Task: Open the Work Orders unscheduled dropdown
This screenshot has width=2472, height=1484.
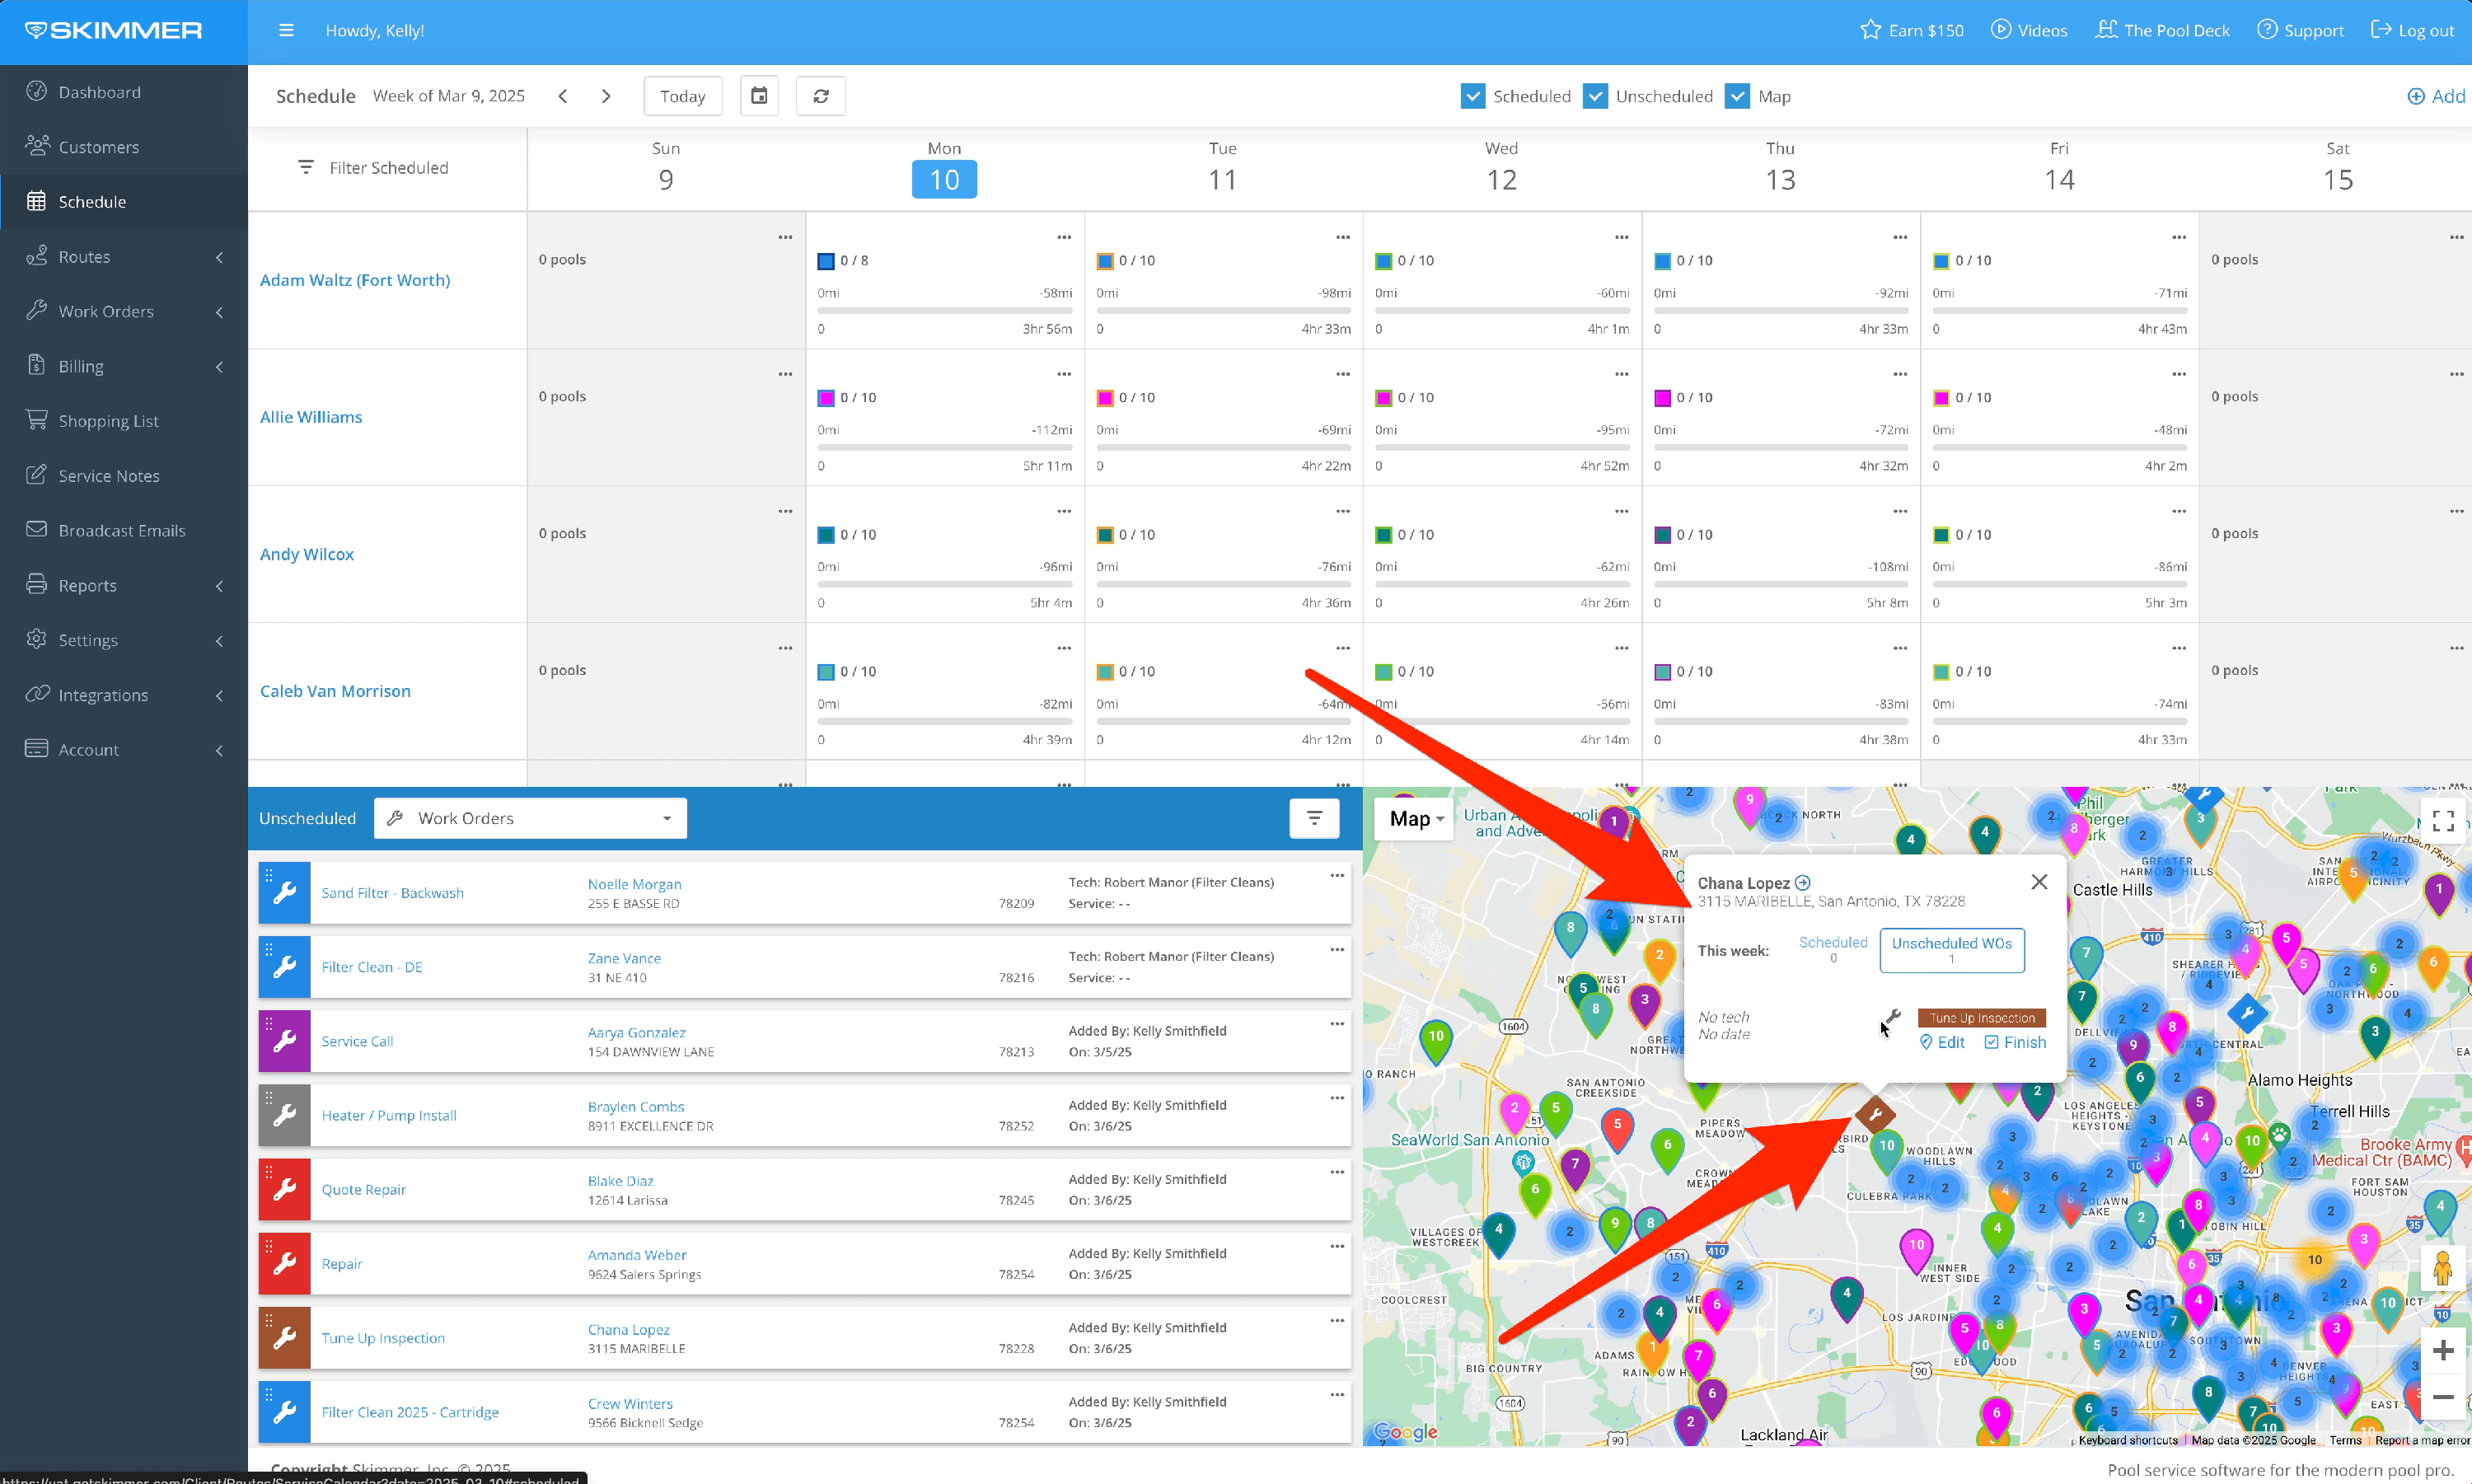Action: [x=530, y=818]
